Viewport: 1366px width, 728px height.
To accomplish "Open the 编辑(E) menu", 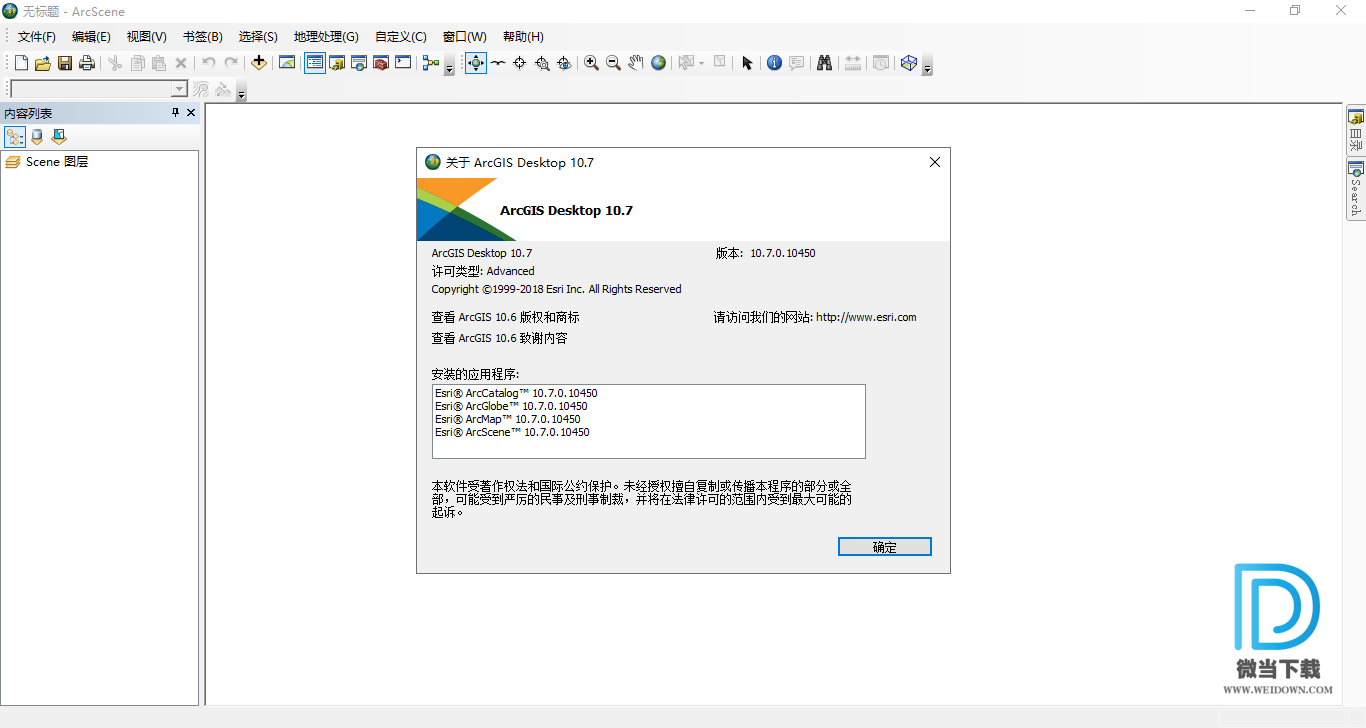I will [91, 37].
